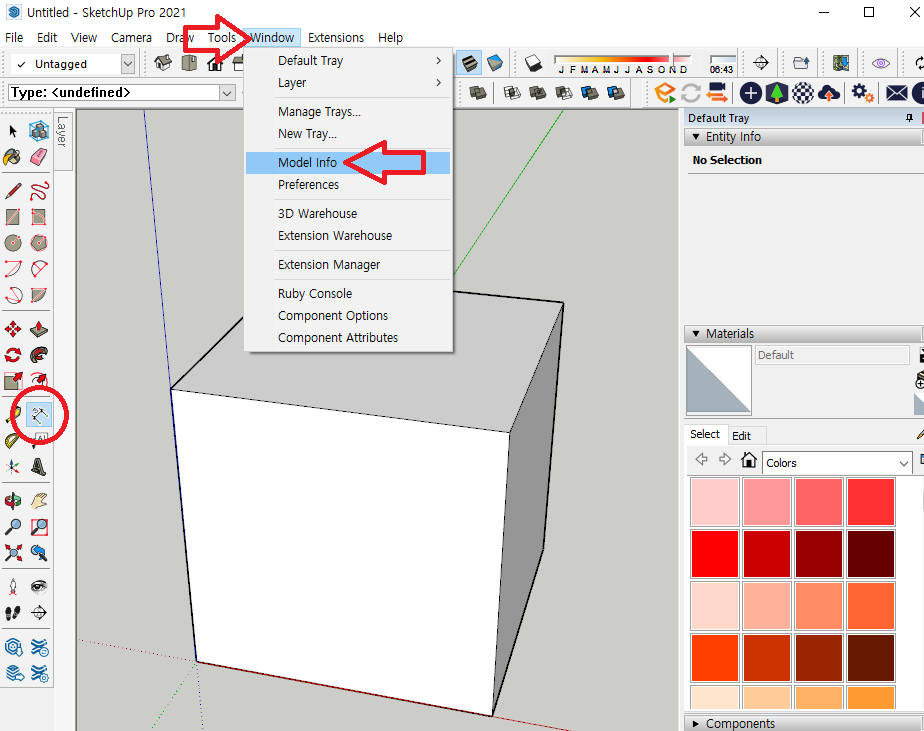The width and height of the screenshot is (924, 731).
Task: Choose the Scale tool
Action: tap(13, 381)
